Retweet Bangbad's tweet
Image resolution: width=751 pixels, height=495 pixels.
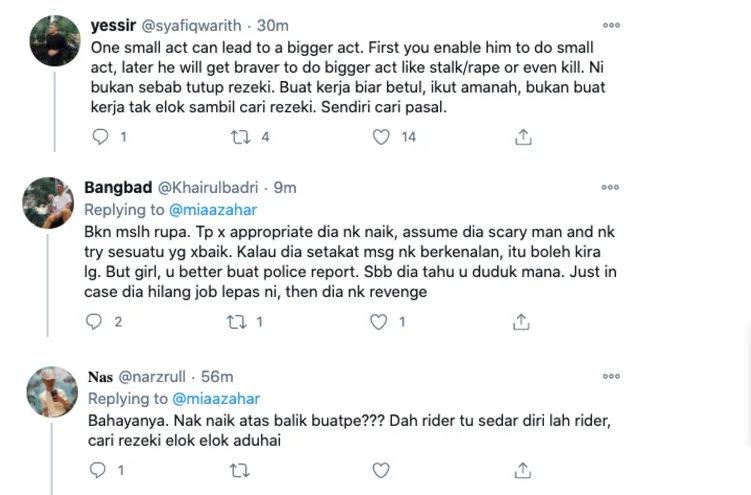(x=237, y=322)
